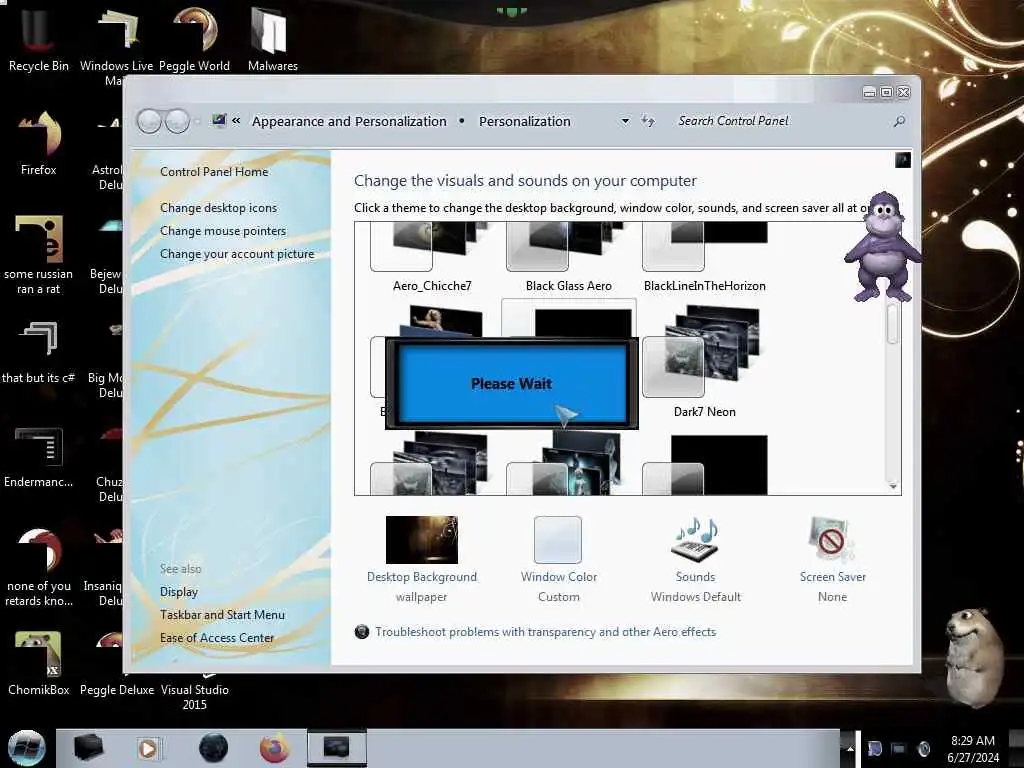Open the Endermanc... desktop icon
The width and height of the screenshot is (1024, 768).
[x=39, y=457]
